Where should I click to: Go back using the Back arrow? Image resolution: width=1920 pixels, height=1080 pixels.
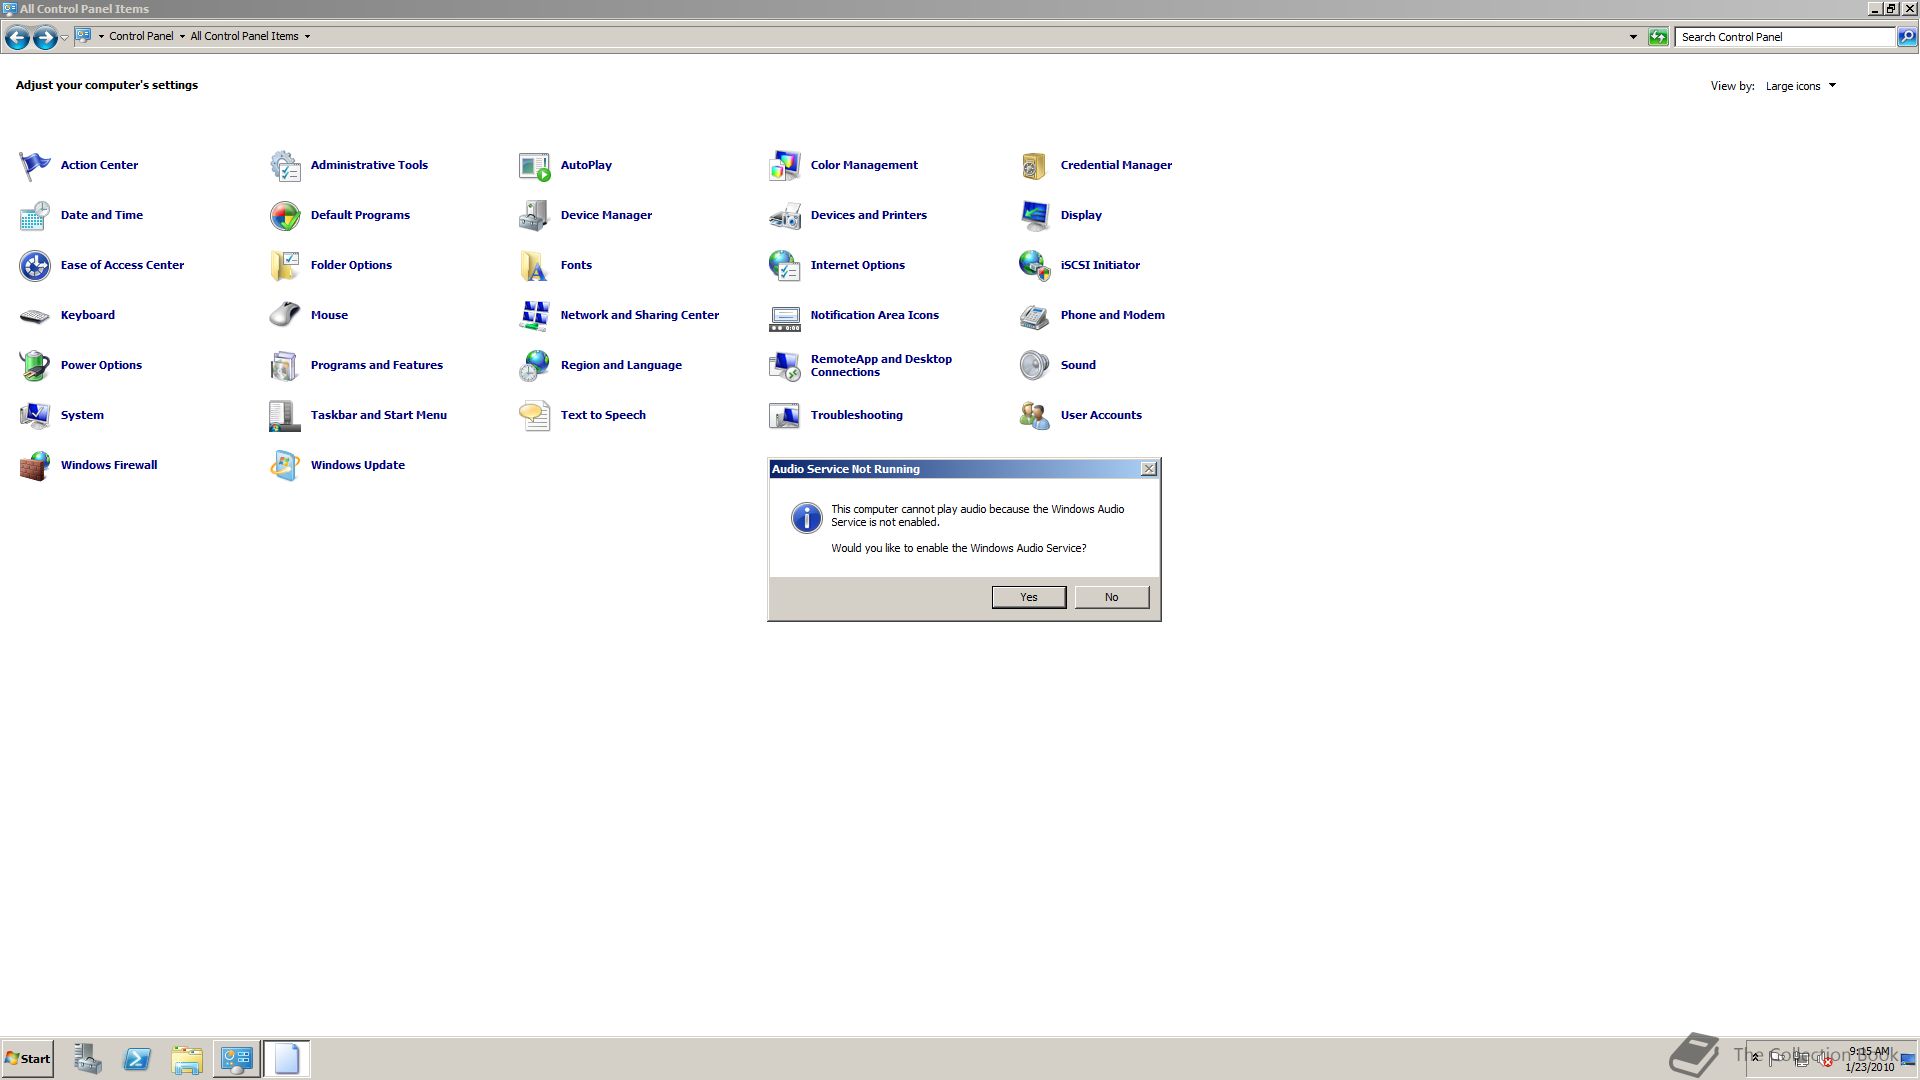(x=17, y=38)
